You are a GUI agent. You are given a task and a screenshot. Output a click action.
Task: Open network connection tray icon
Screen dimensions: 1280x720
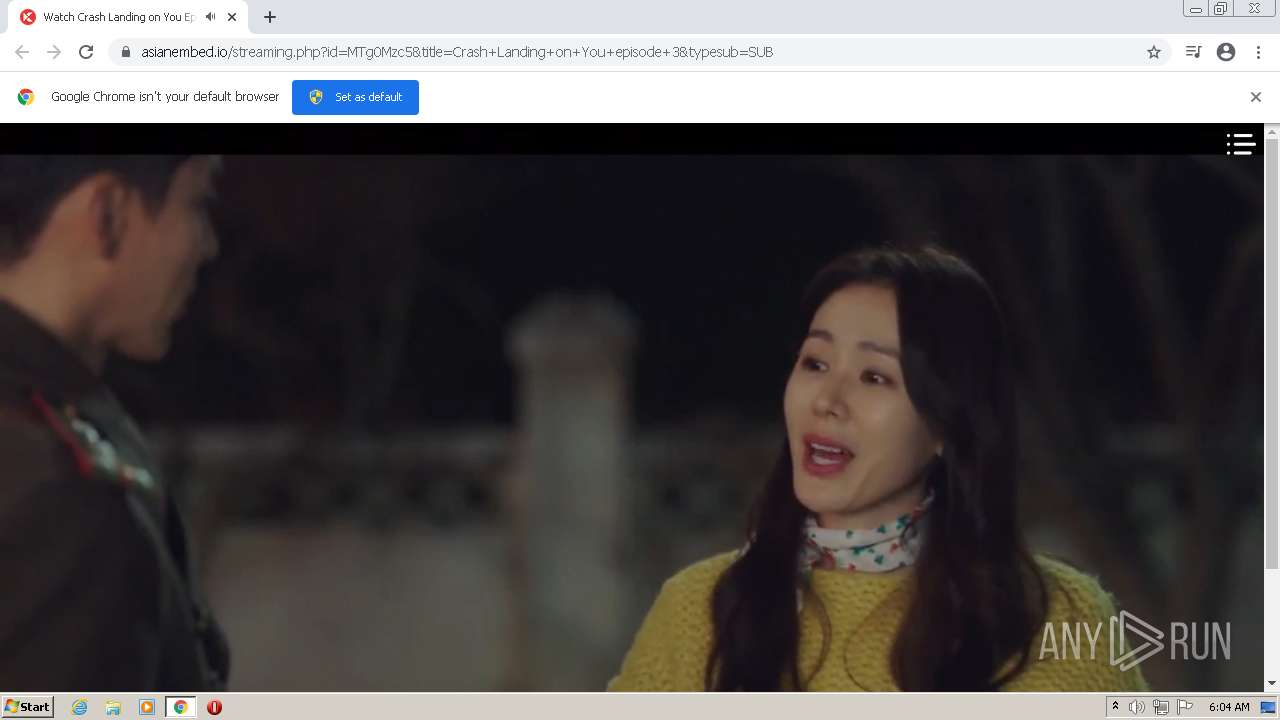tap(1161, 707)
